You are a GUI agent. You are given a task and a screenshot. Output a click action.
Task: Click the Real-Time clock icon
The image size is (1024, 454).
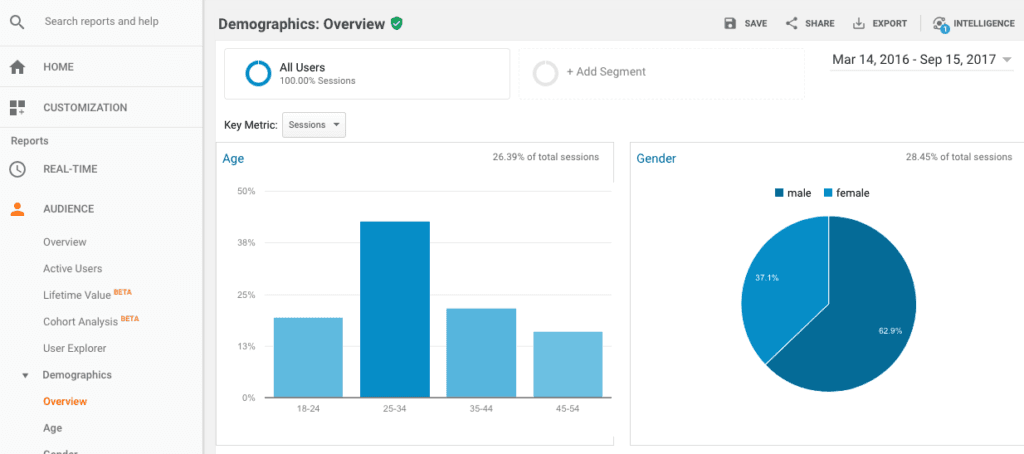click(17, 169)
